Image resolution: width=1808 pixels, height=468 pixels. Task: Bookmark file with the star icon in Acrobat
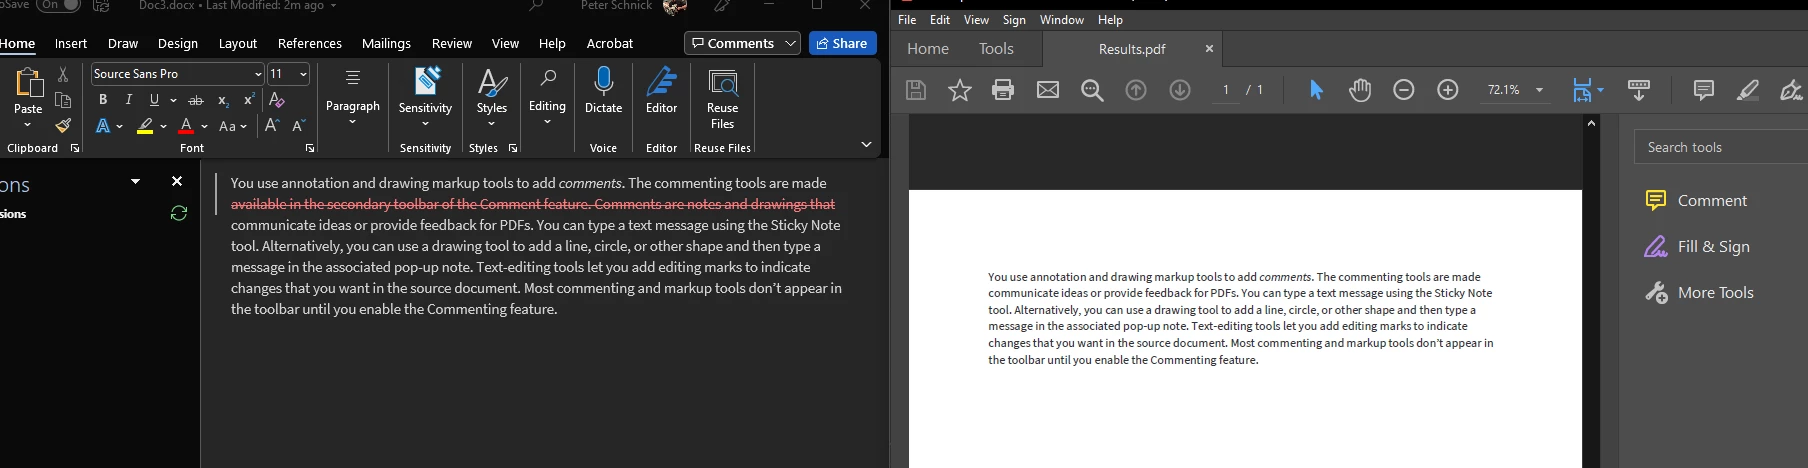click(959, 90)
